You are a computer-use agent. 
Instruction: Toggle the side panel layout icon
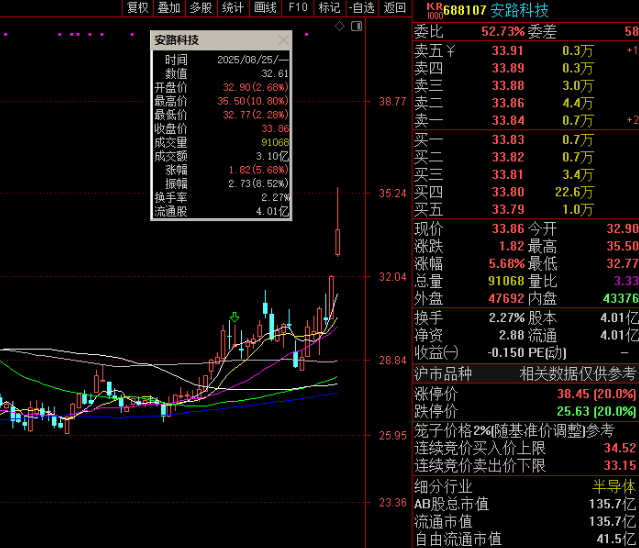(x=357, y=26)
